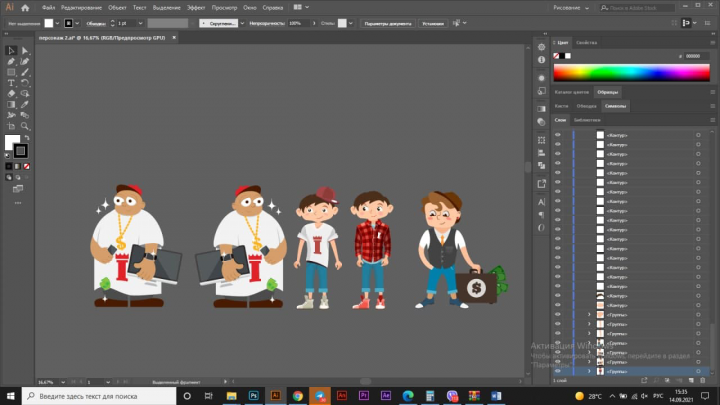This screenshot has height=405, width=720.
Task: Select the Eraser tool
Action: 11,94
